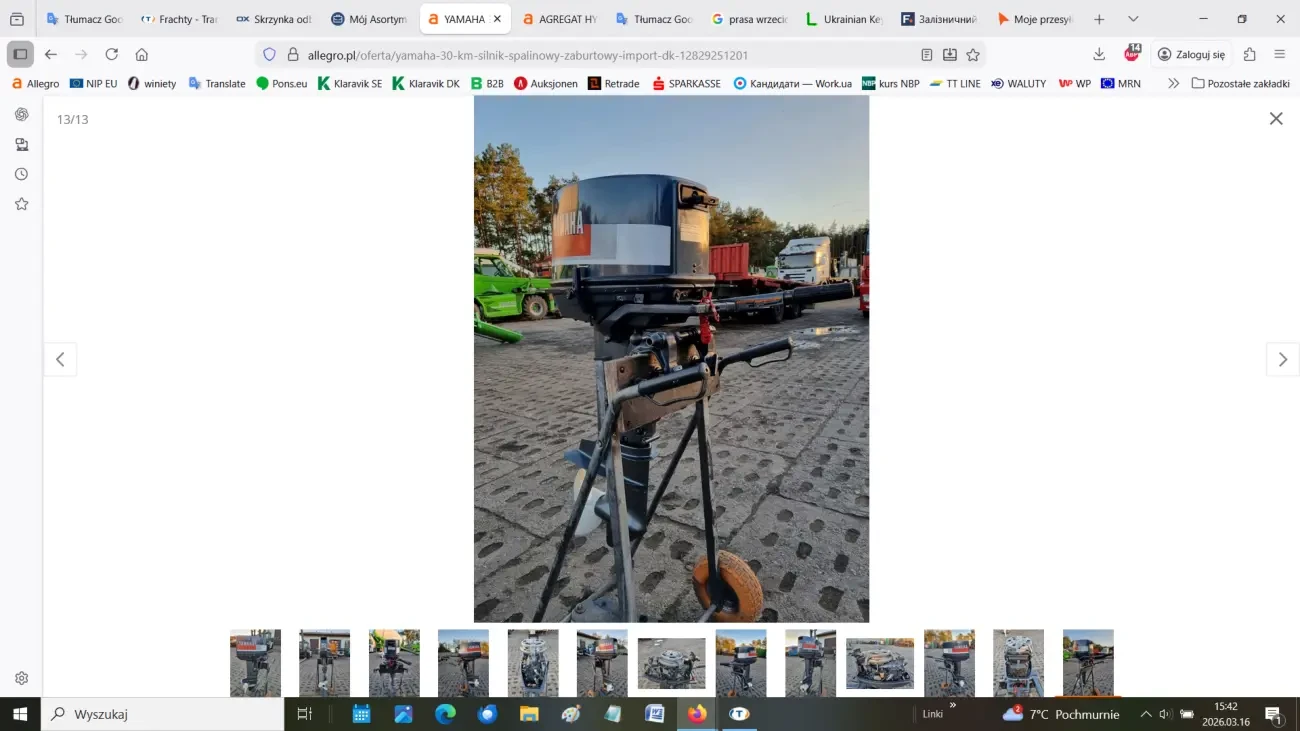
Task: Toggle reader view in the address bar
Action: pyautogui.click(x=927, y=55)
